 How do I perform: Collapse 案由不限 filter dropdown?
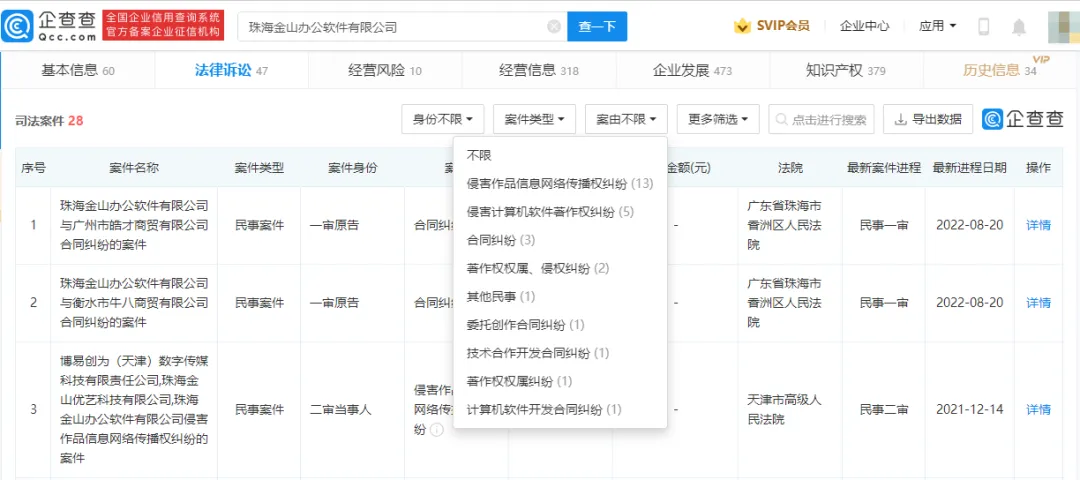click(626, 119)
